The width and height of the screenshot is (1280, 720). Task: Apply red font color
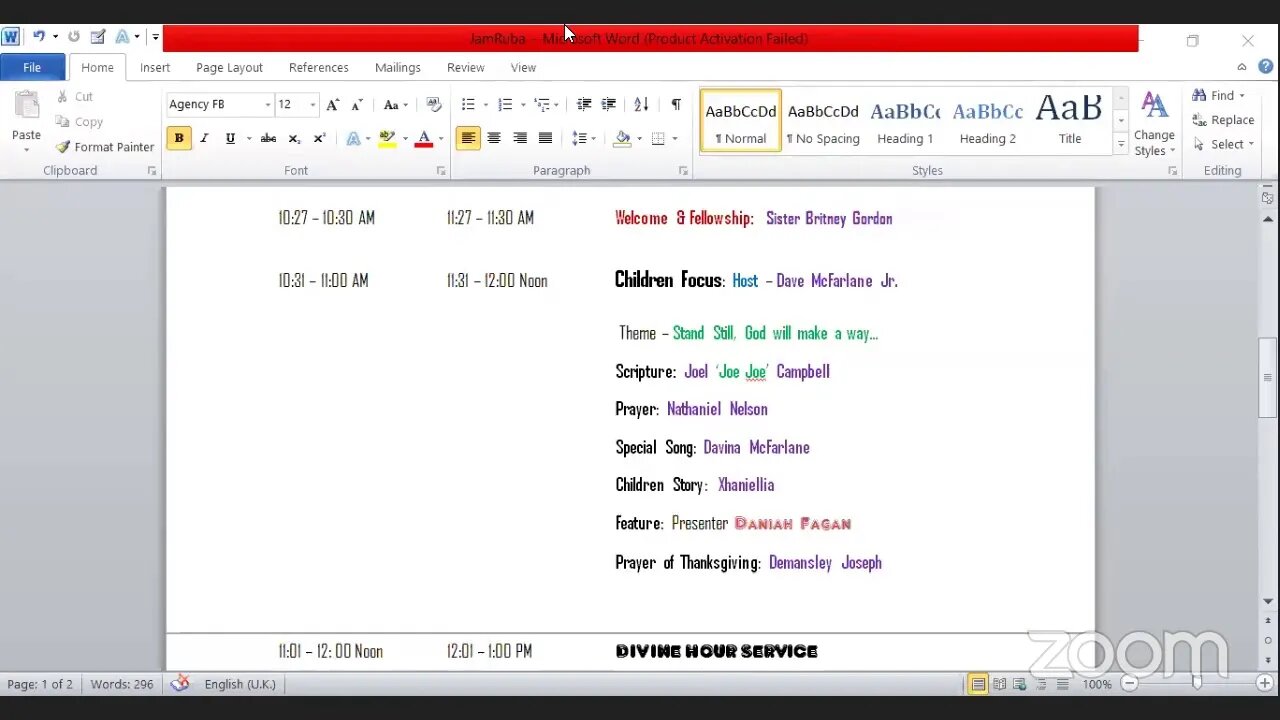[x=423, y=138]
